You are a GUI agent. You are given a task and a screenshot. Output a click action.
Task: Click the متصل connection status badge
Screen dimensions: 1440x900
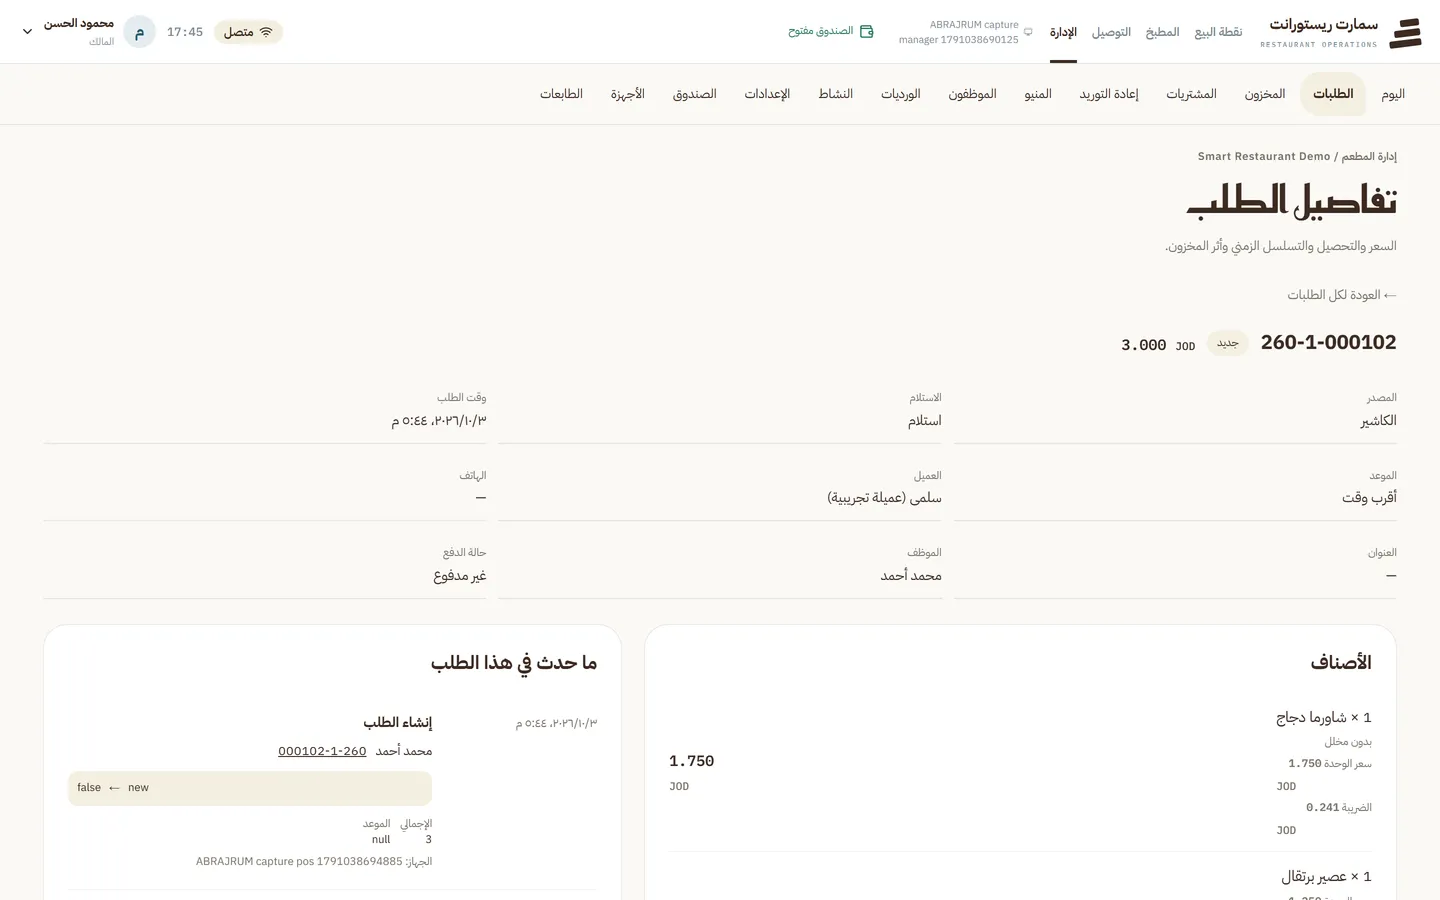click(x=248, y=32)
